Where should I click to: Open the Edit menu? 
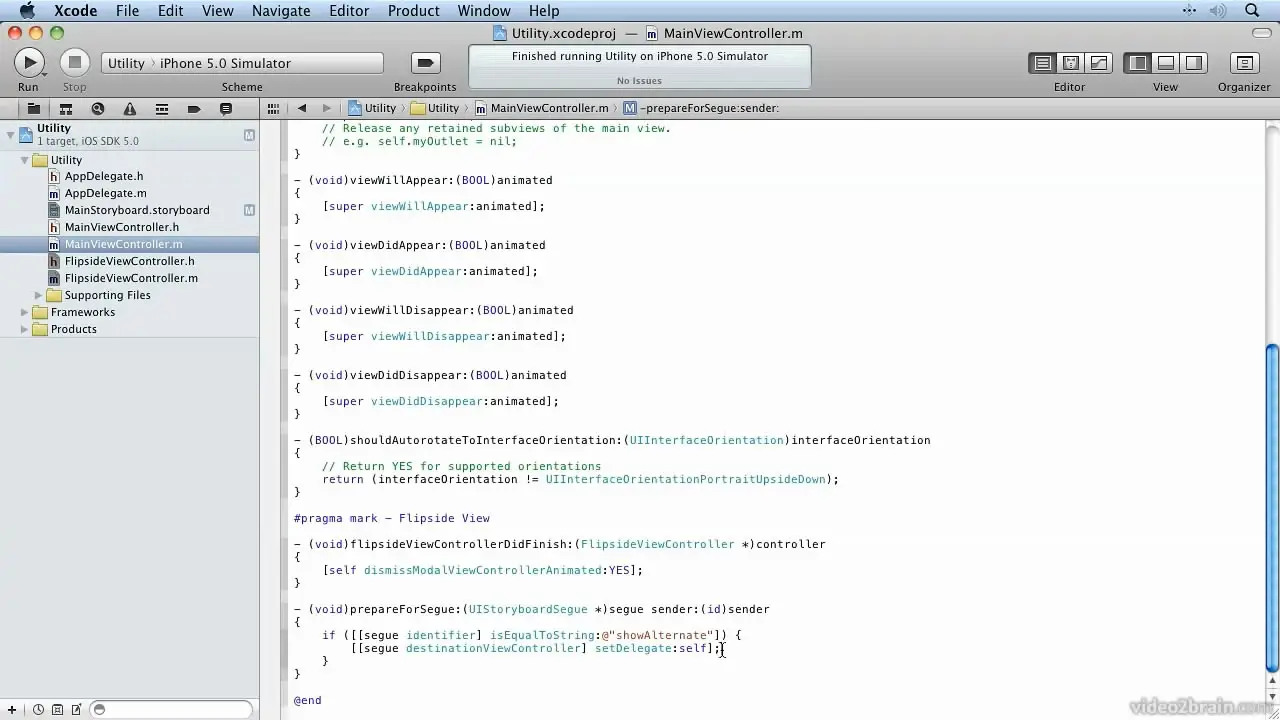coord(170,11)
